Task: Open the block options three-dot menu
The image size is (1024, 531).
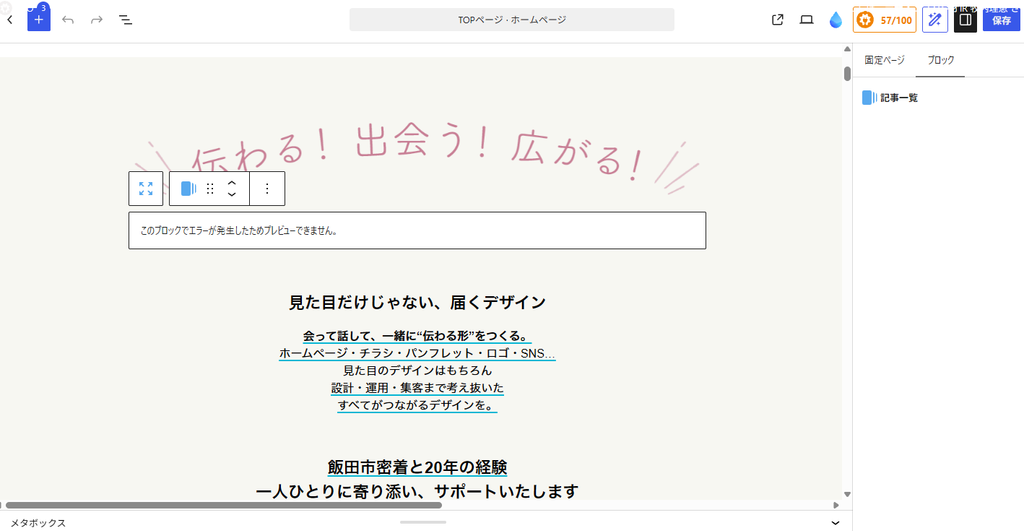Action: 267,188
